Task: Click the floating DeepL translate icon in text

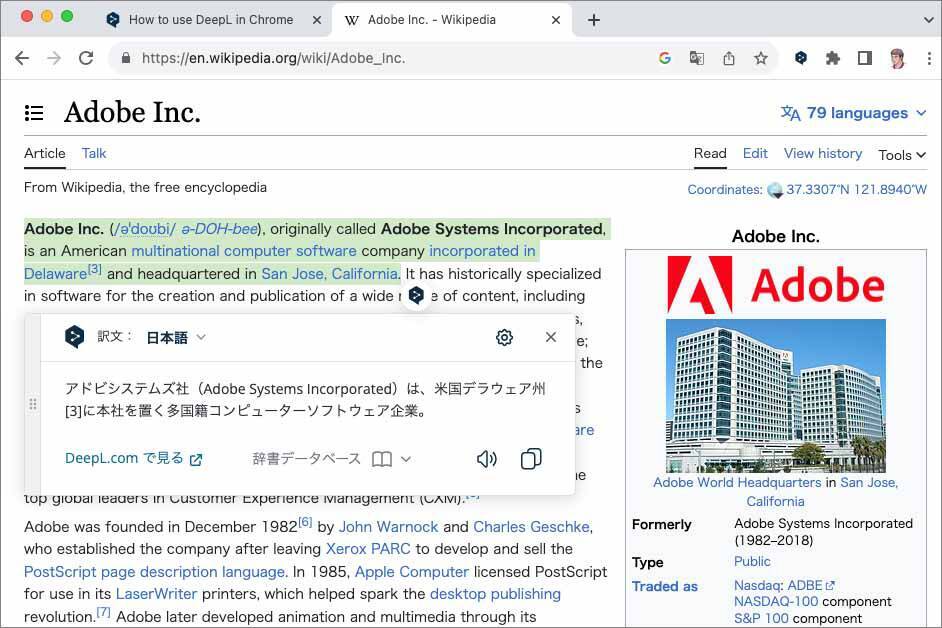Action: tap(416, 296)
